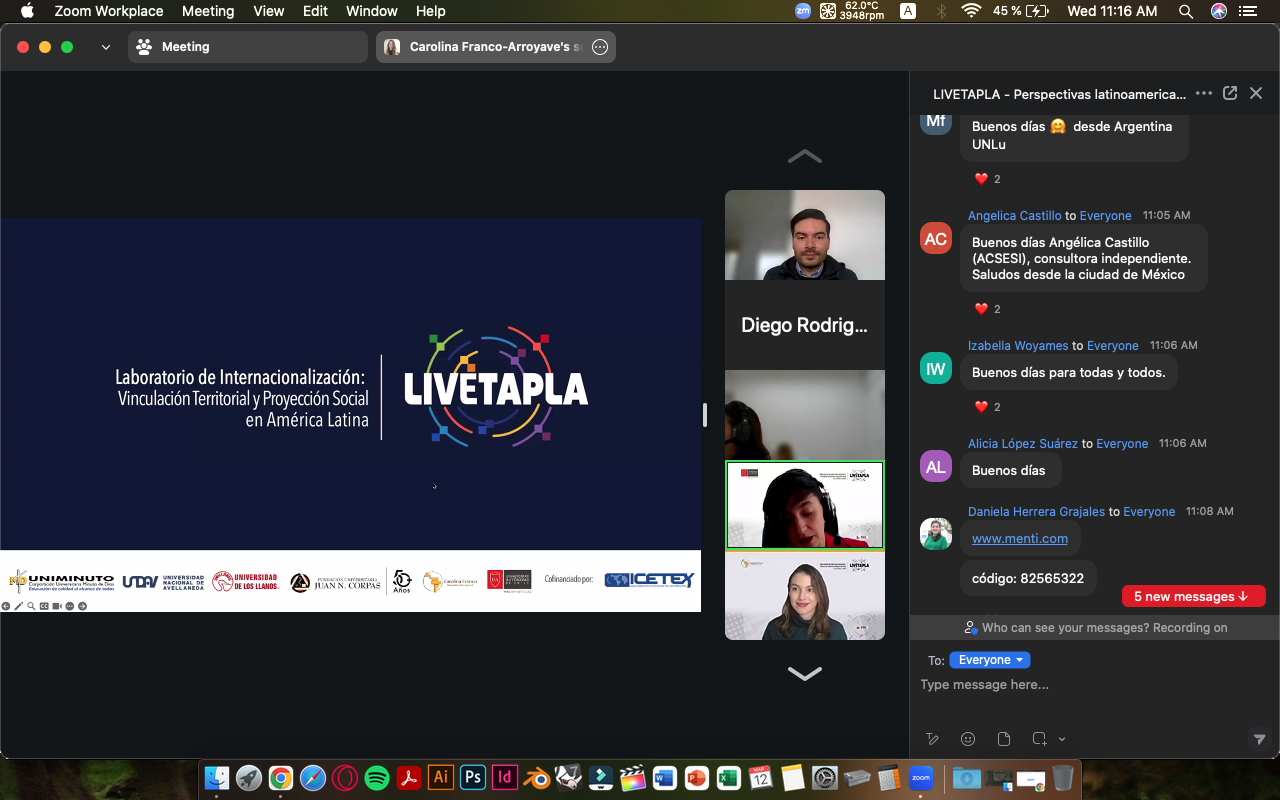Open Microsoft Excel from the Dock
The width and height of the screenshot is (1280, 800).
pos(729,777)
